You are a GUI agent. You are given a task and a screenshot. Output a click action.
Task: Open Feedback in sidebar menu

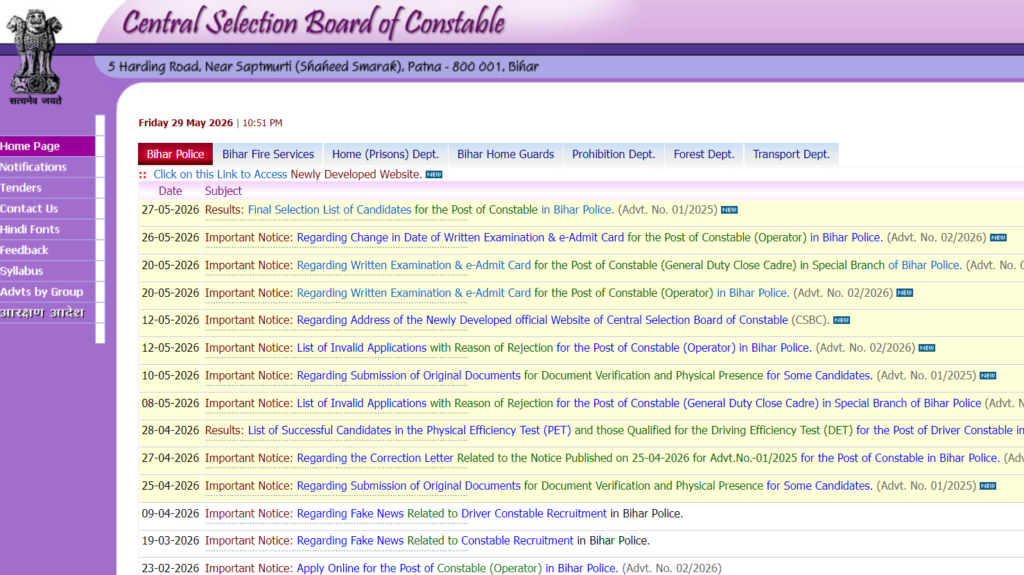click(x=48, y=250)
